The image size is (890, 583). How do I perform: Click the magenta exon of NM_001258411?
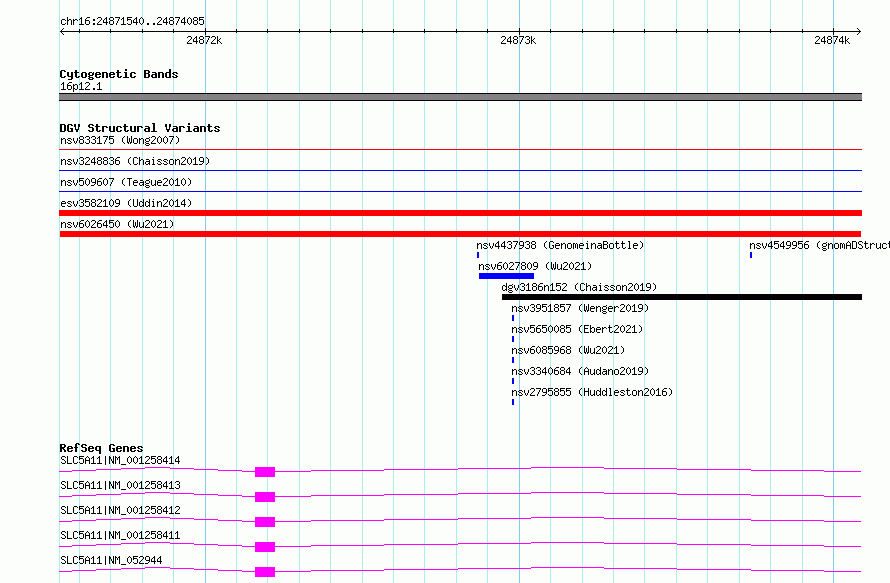[x=265, y=547]
